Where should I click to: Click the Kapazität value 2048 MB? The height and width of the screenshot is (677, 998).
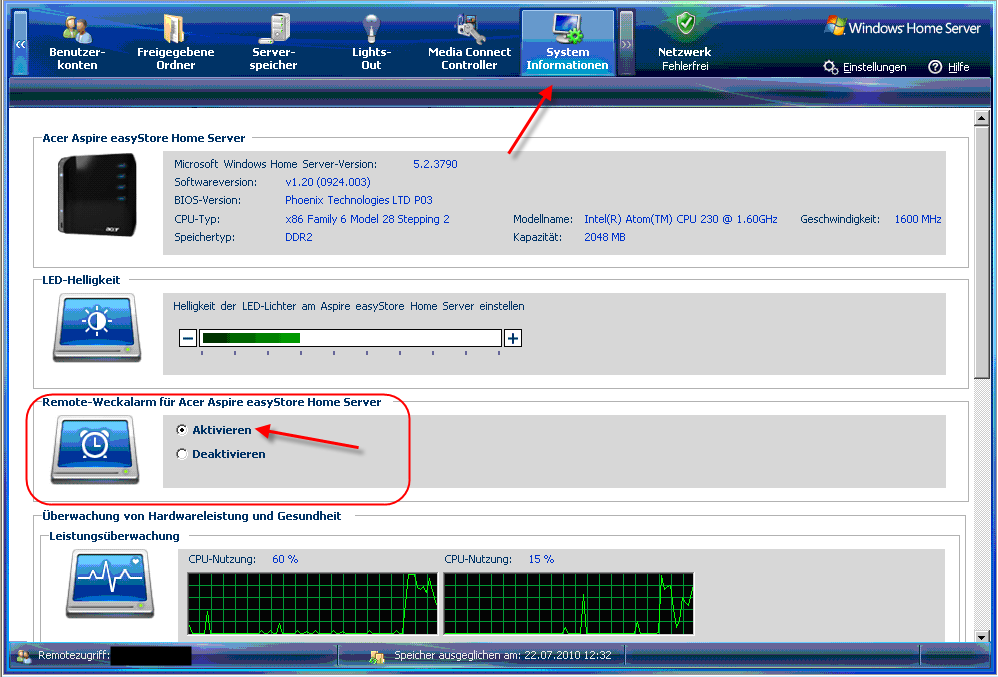coord(605,237)
